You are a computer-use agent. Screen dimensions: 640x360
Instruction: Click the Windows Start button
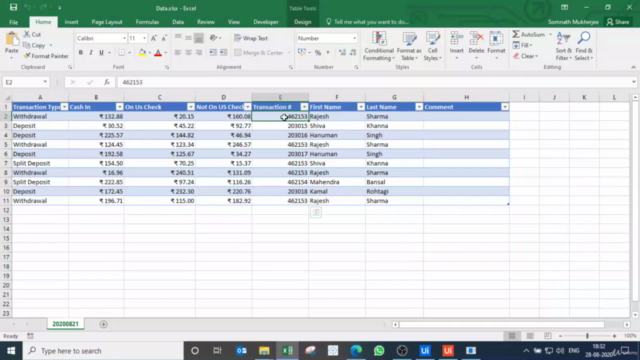click(11, 351)
